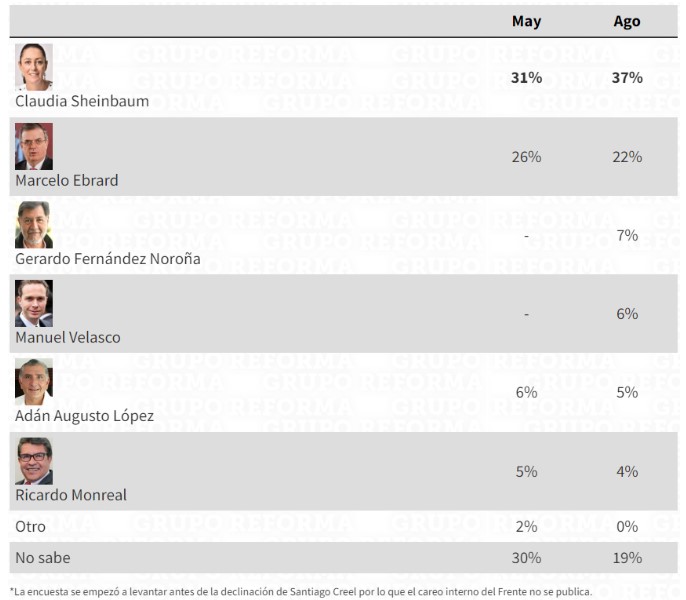Select Sheinbaum's 37% August value
686x600 pixels.
pos(627,78)
